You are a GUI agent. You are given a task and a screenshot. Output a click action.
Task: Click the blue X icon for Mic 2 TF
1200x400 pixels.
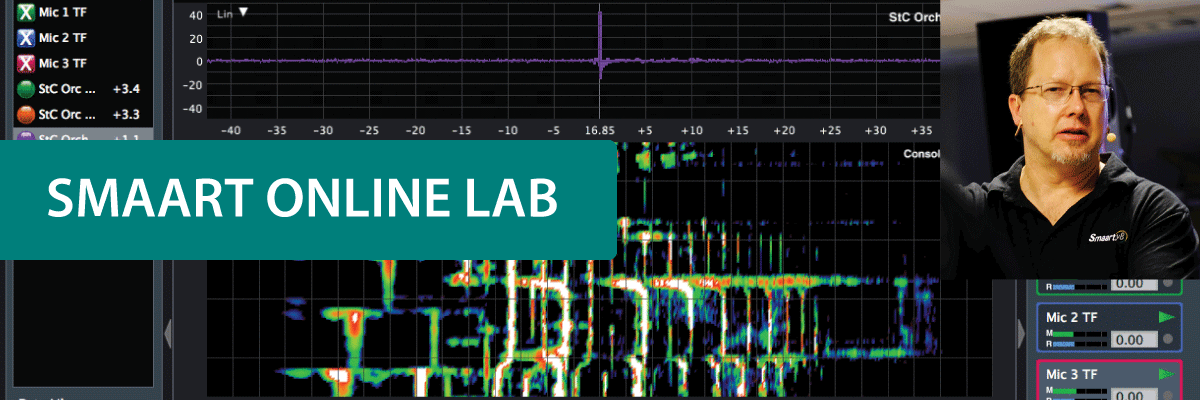click(x=26, y=38)
